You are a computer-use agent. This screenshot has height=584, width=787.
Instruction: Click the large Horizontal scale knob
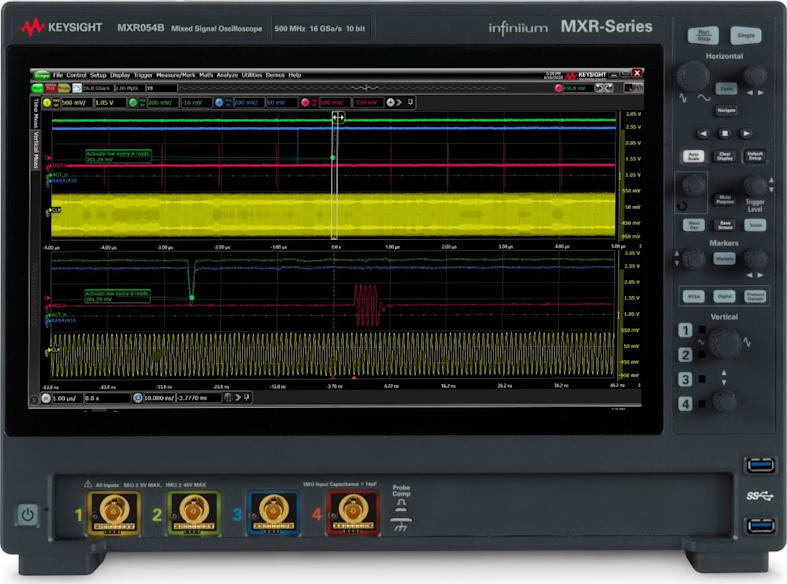(693, 76)
